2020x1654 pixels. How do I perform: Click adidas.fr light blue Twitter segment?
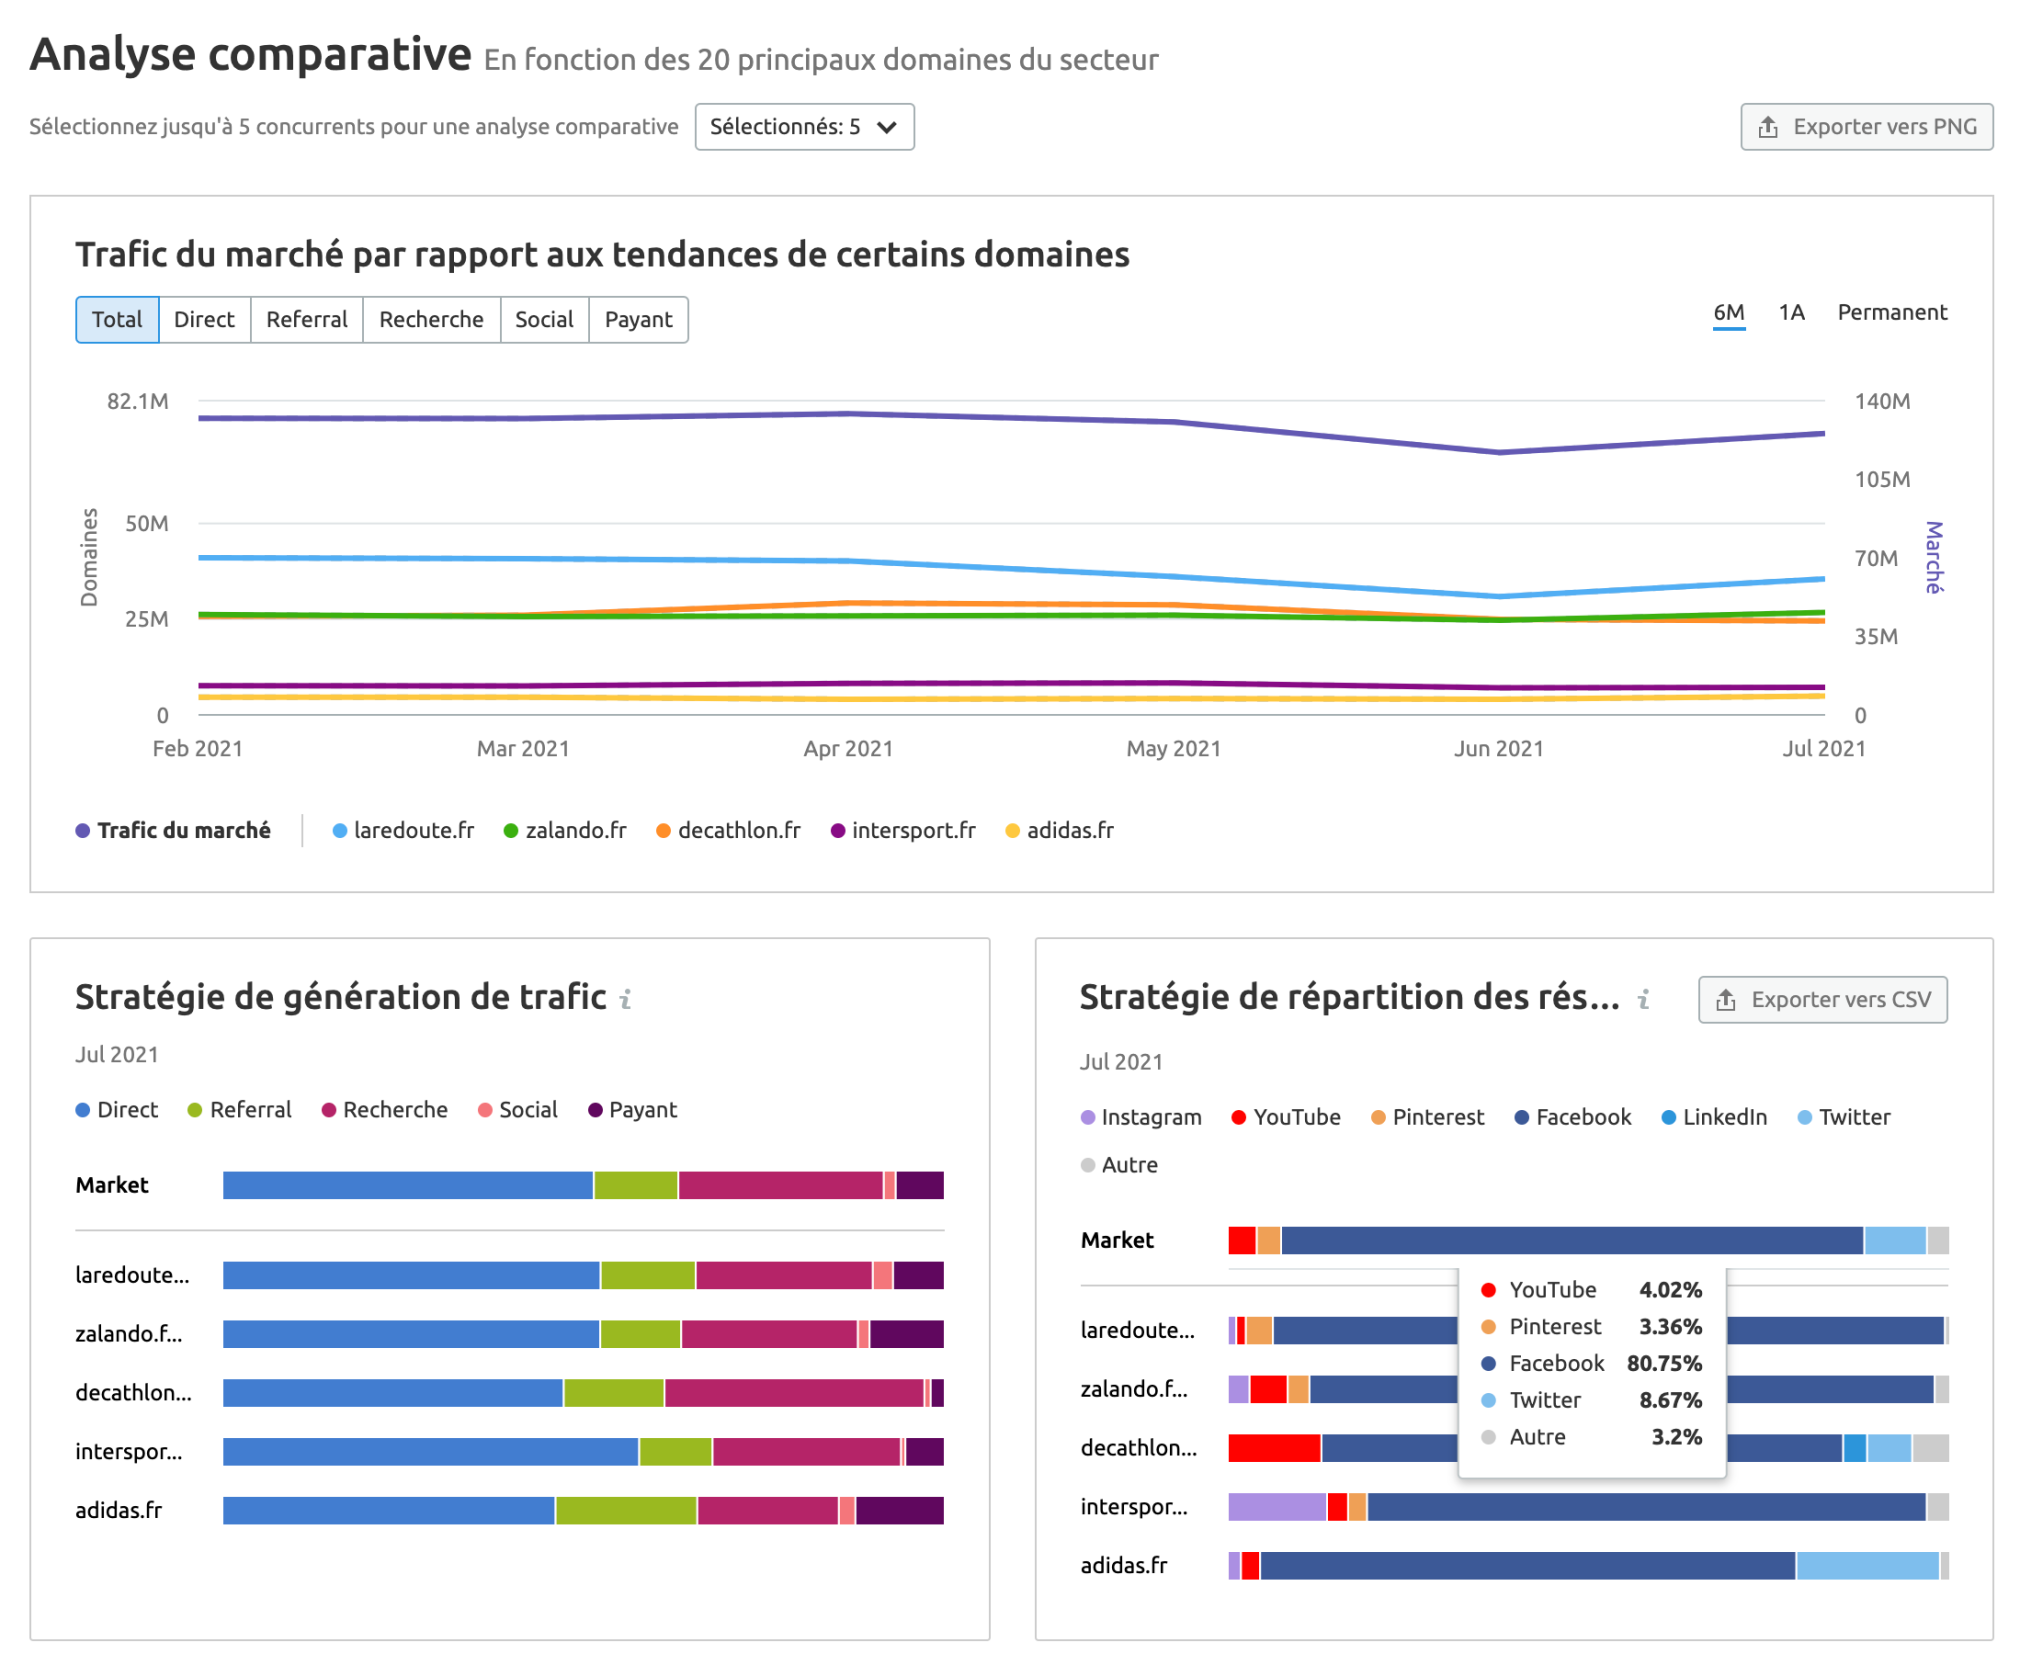tap(1867, 1565)
